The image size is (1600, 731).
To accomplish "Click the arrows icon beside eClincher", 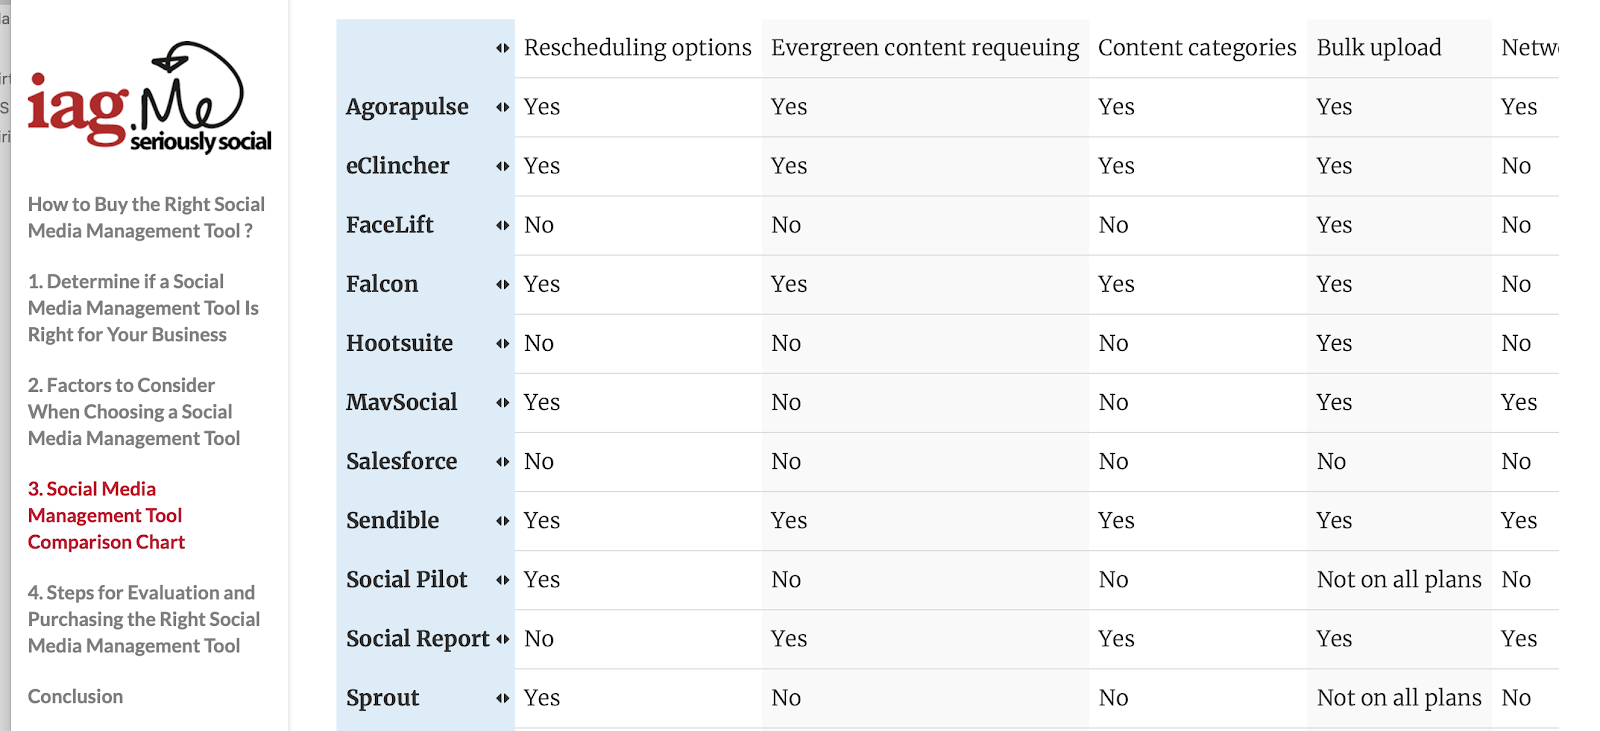I will pyautogui.click(x=502, y=166).
